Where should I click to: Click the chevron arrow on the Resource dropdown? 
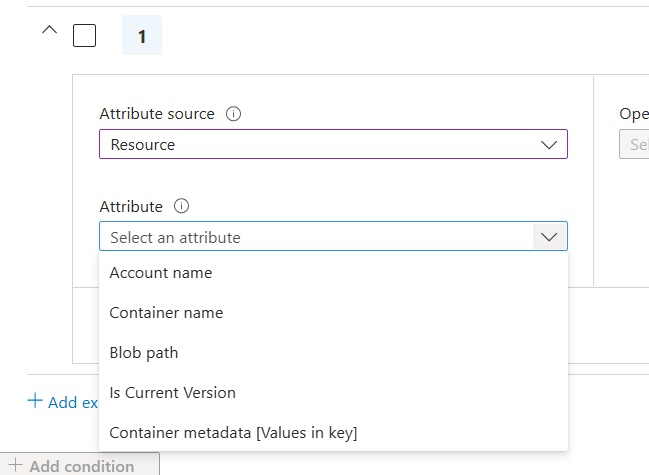(x=548, y=144)
